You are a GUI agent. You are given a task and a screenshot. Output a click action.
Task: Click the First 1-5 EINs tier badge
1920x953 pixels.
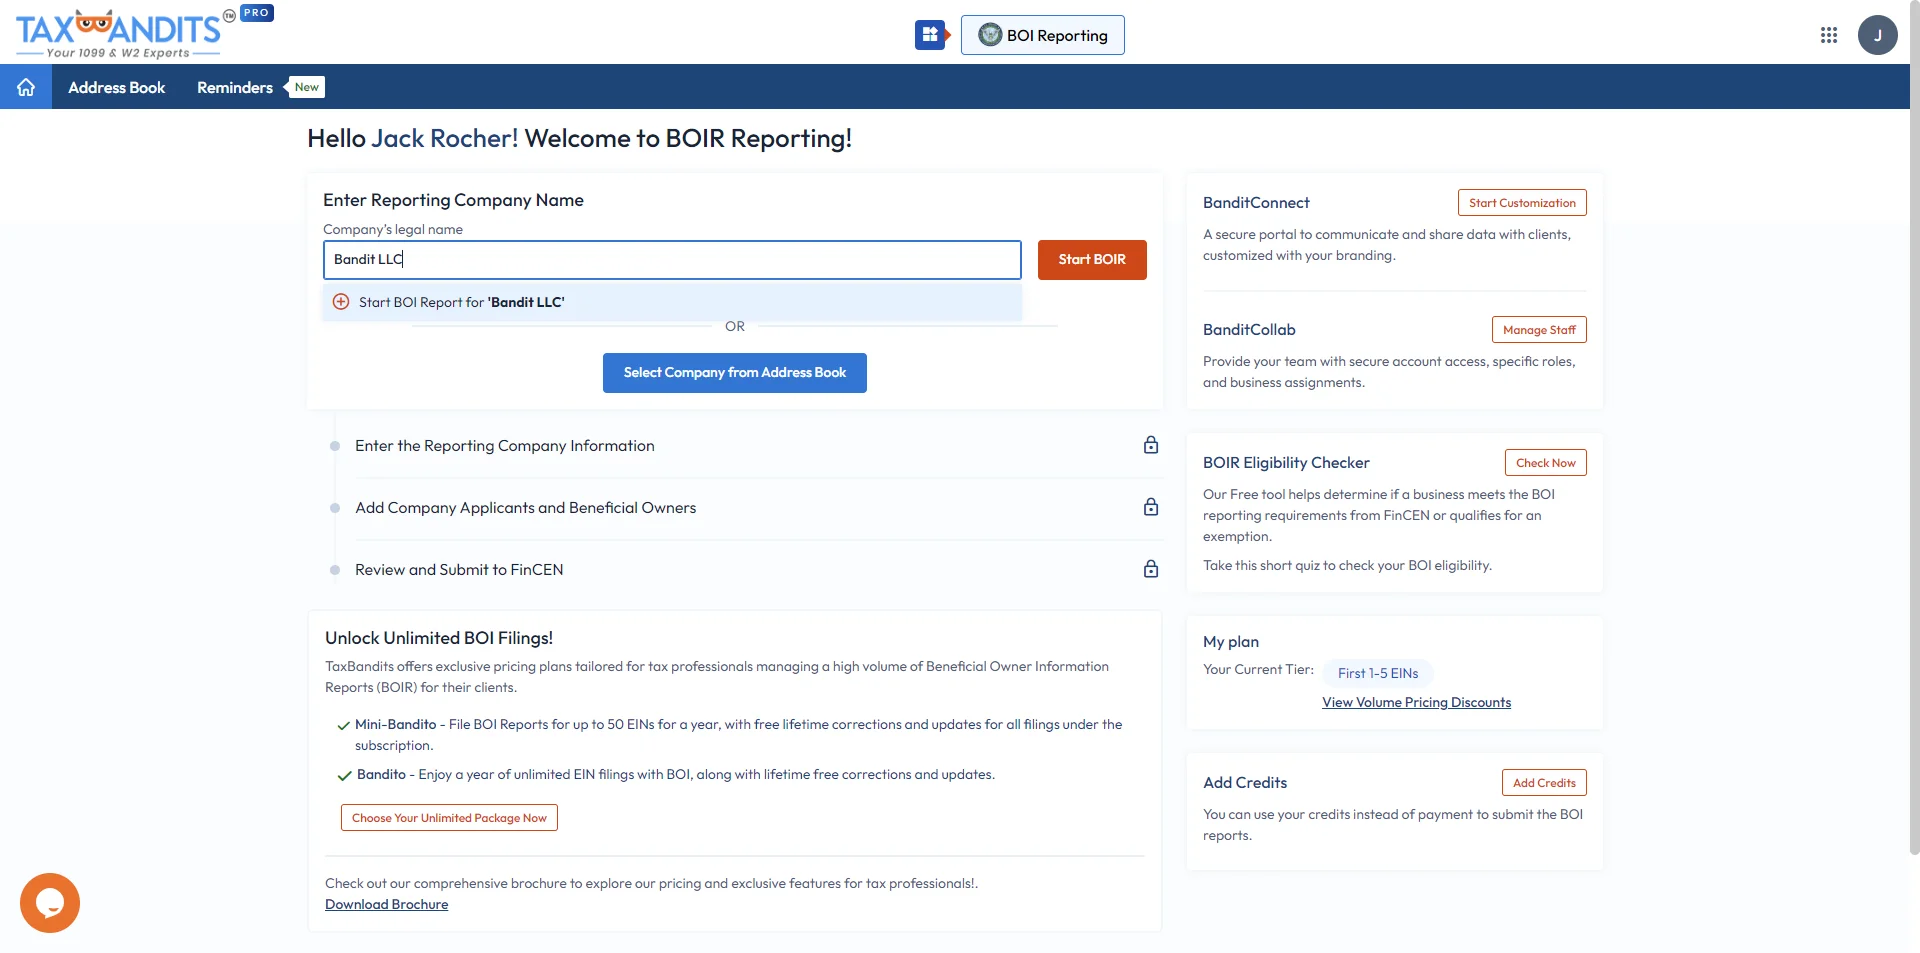[1378, 673]
